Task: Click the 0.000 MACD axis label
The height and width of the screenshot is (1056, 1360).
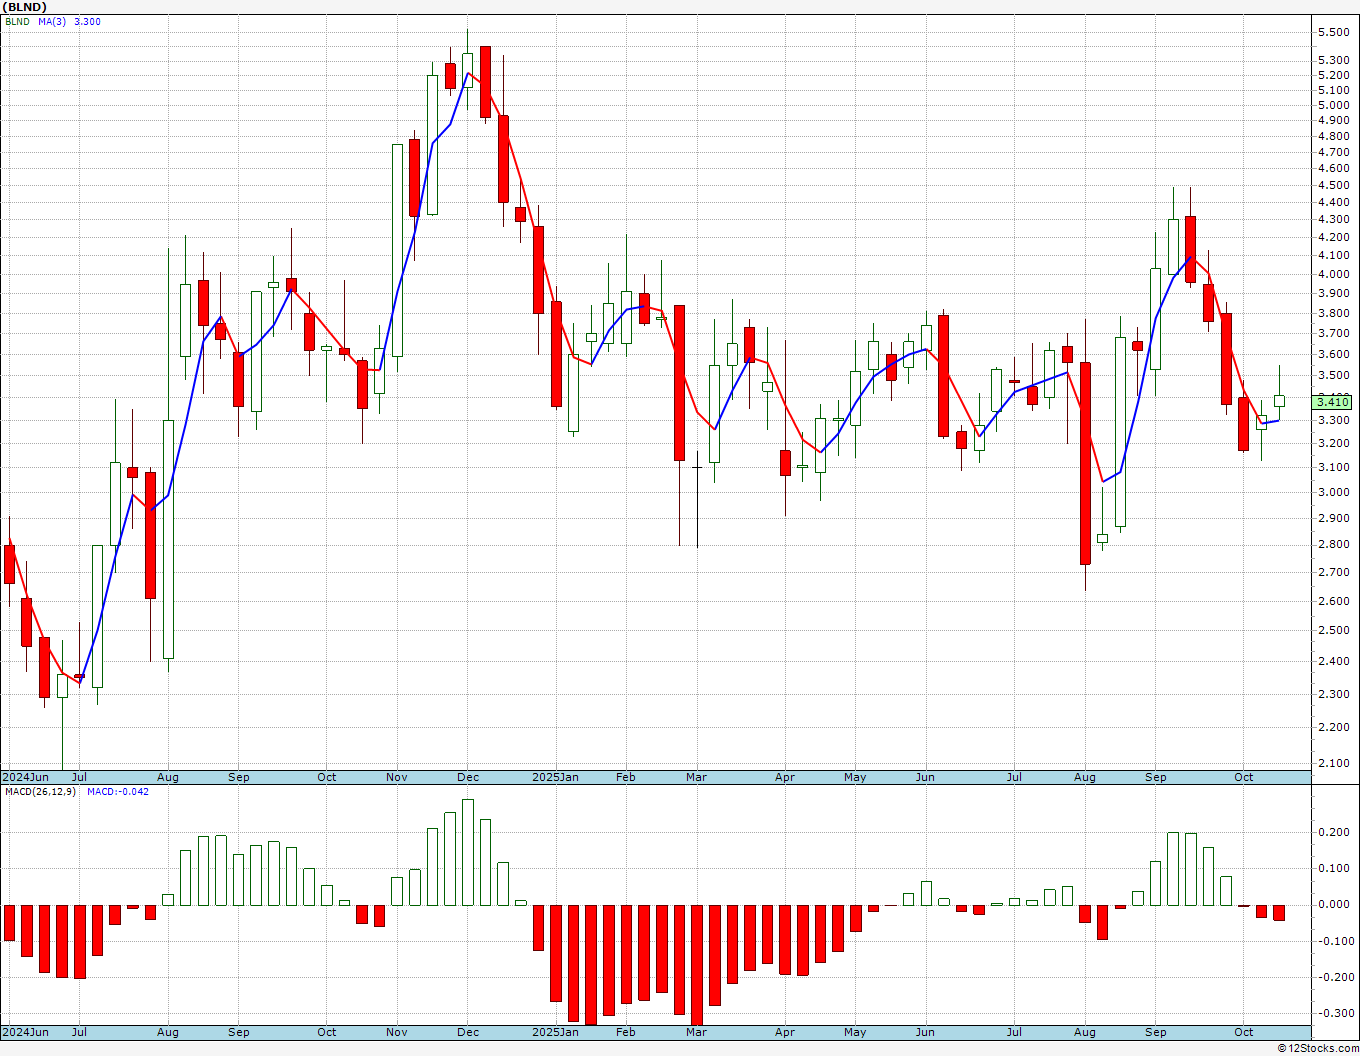Action: click(1334, 905)
